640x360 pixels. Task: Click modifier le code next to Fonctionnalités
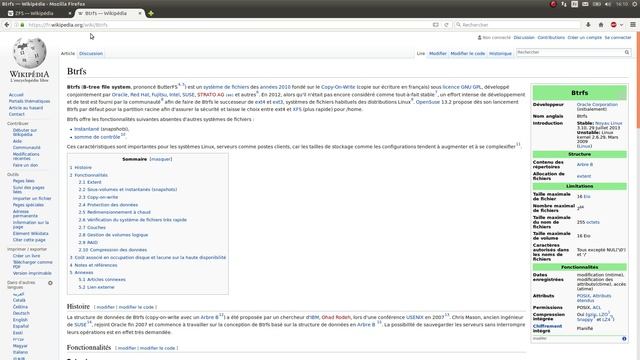click(x=158, y=348)
